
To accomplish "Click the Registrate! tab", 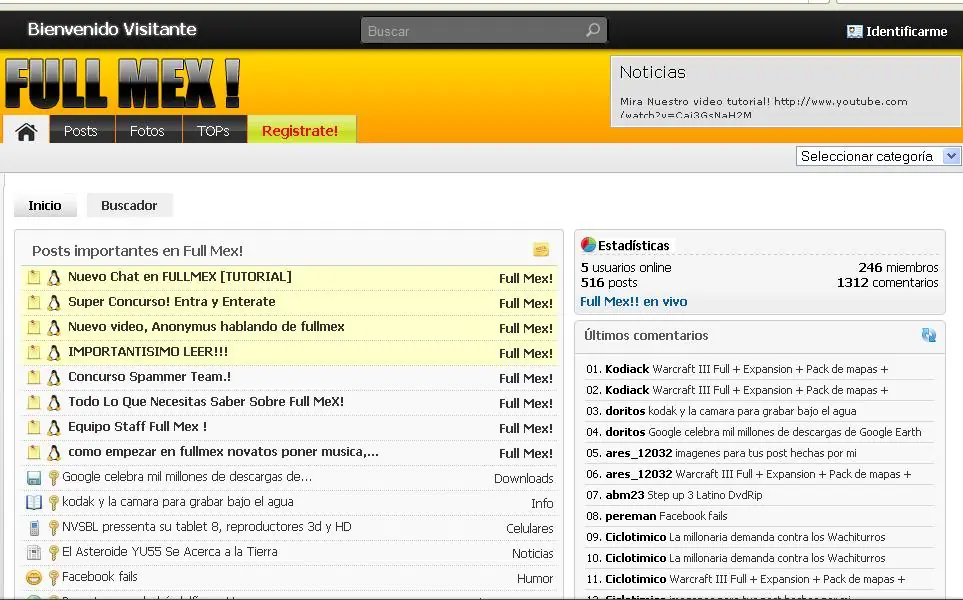I will click(x=300, y=131).
